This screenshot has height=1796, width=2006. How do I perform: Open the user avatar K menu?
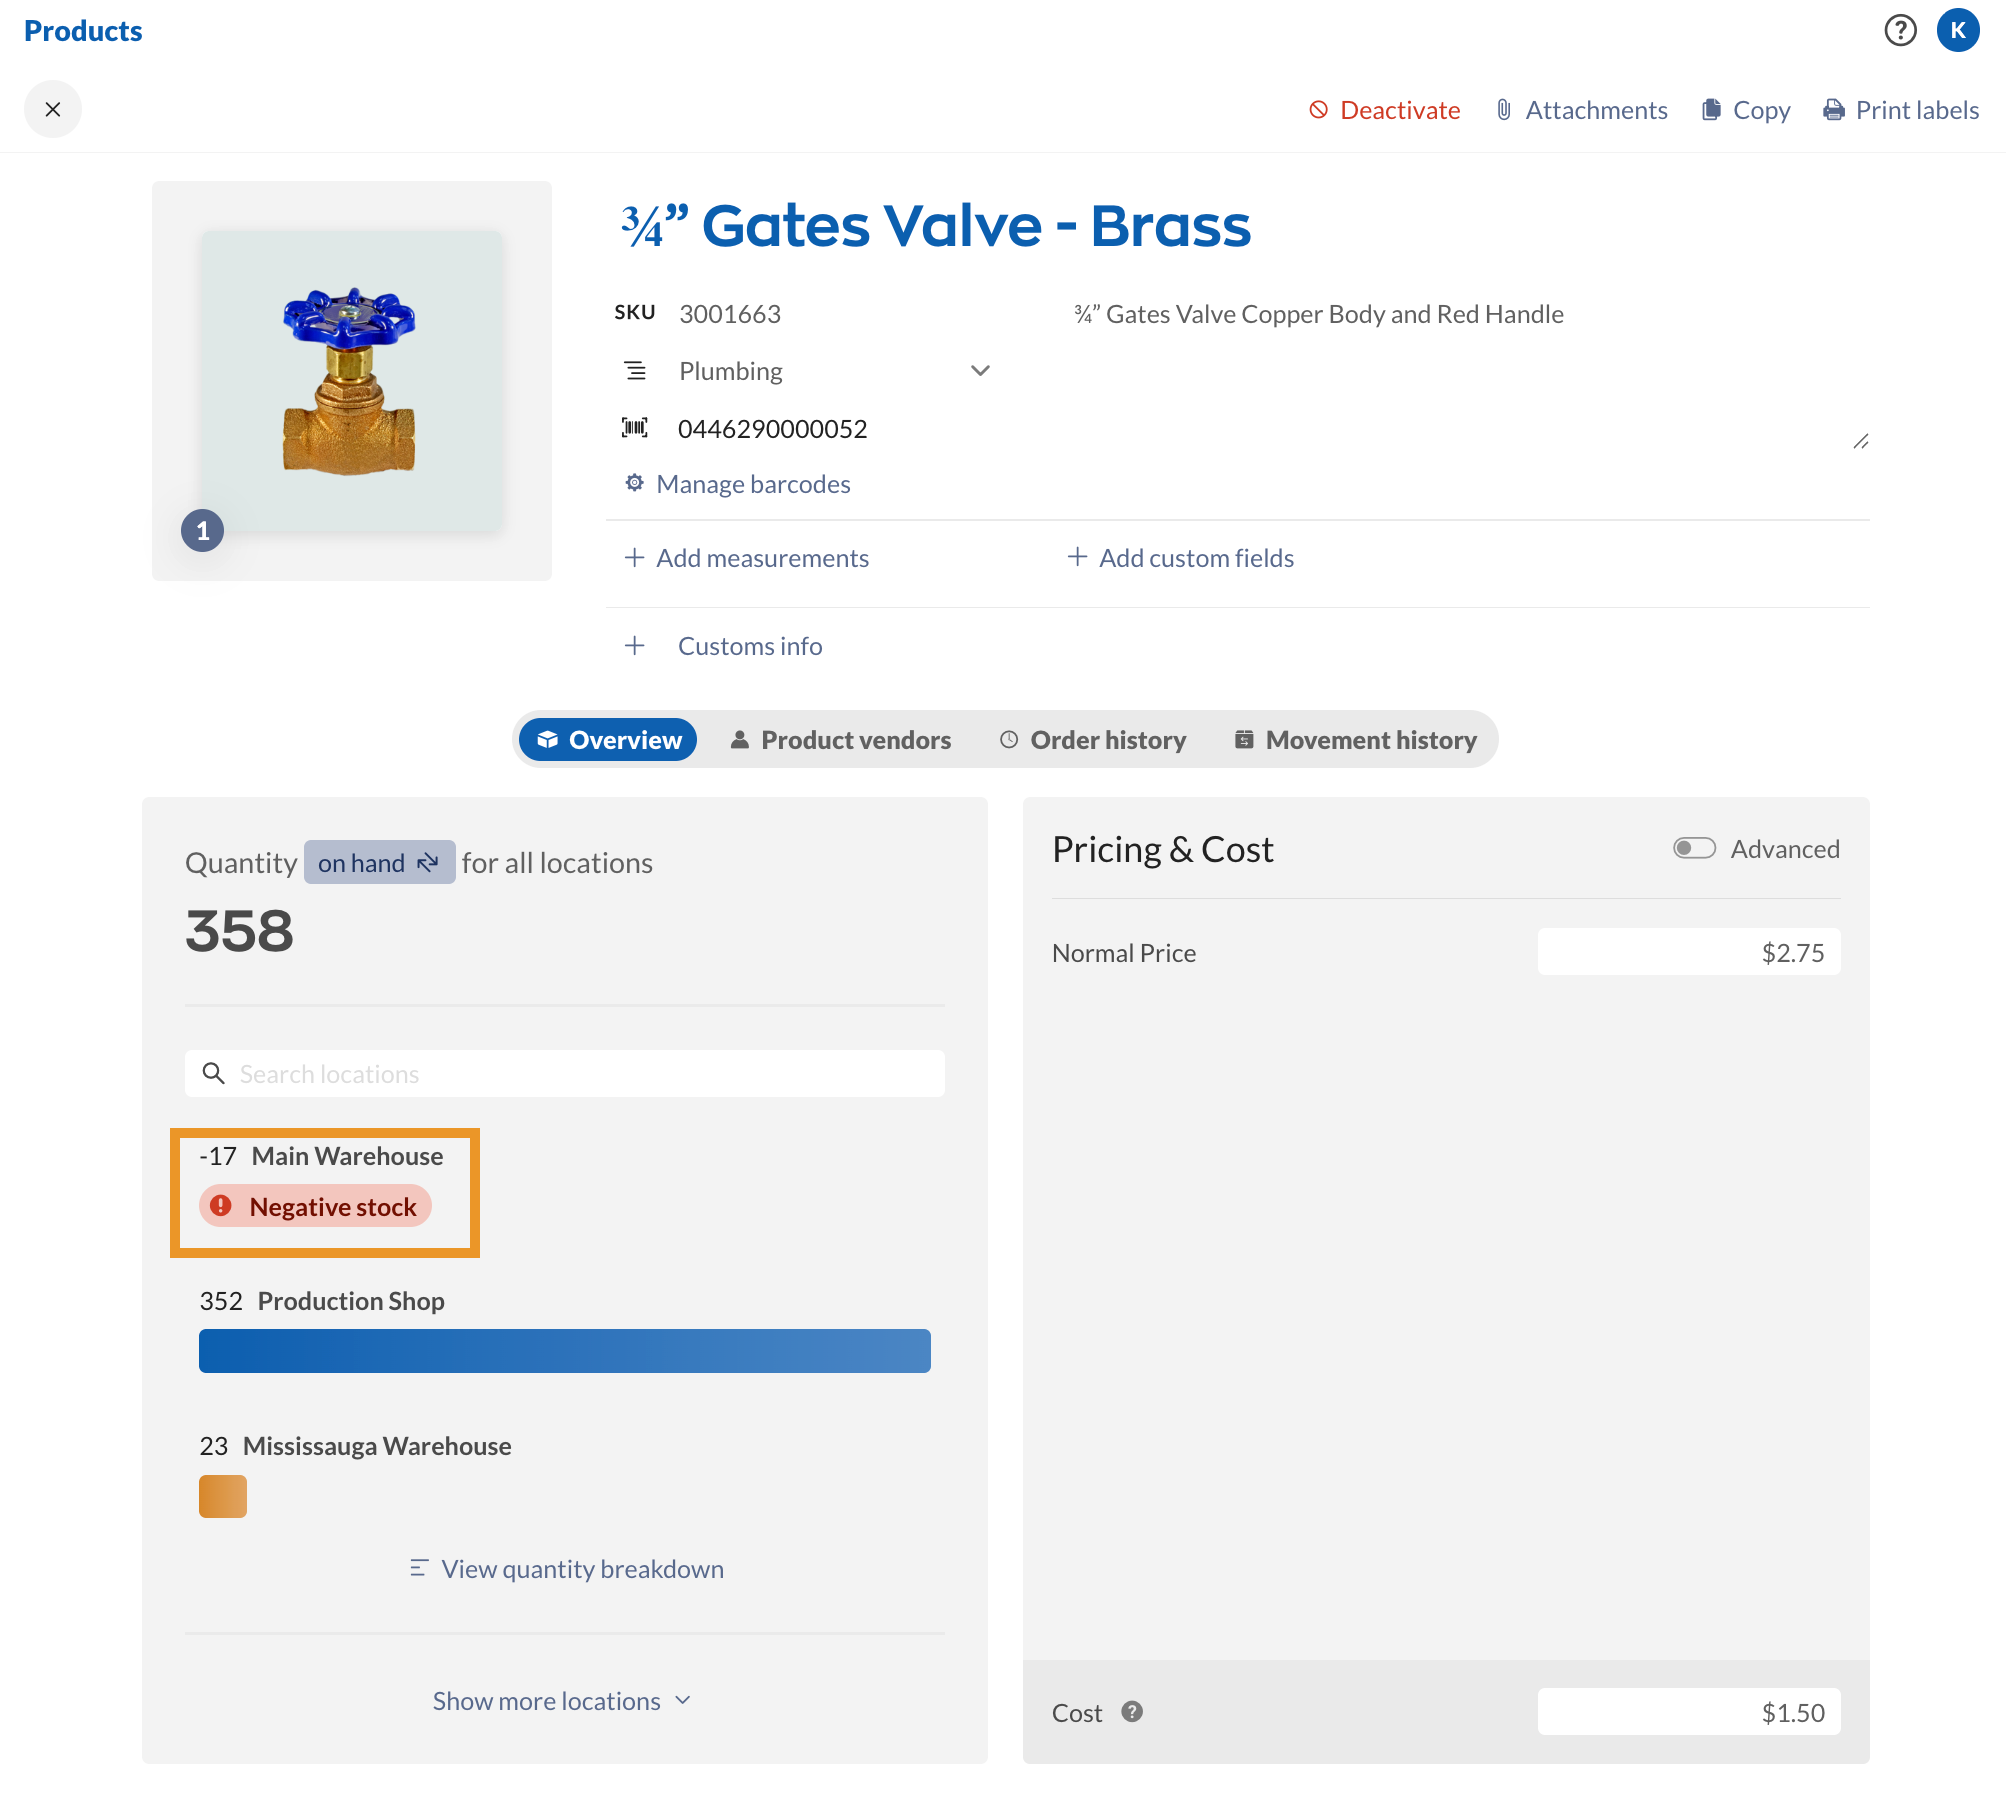1957,31
